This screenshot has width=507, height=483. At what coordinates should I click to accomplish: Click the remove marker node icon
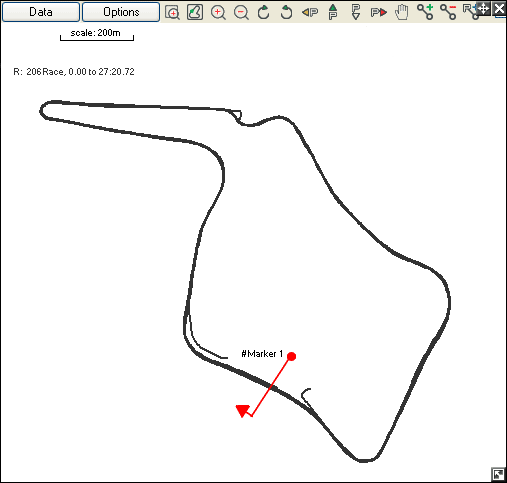coord(448,12)
